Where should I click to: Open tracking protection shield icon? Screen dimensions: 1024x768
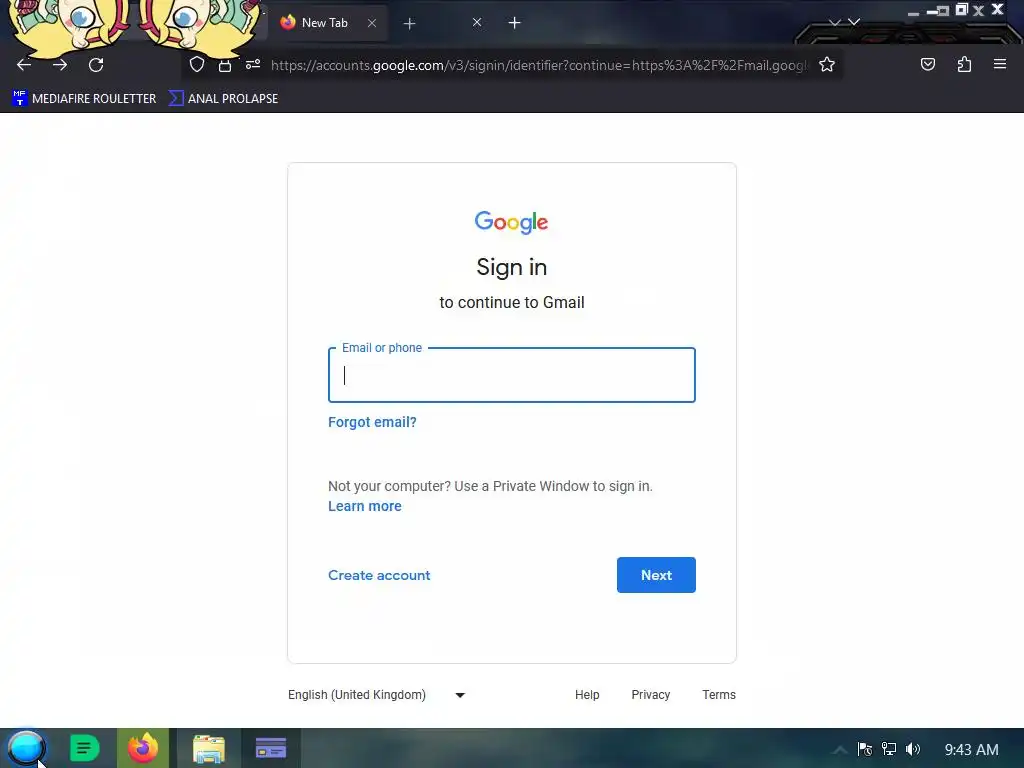(197, 64)
